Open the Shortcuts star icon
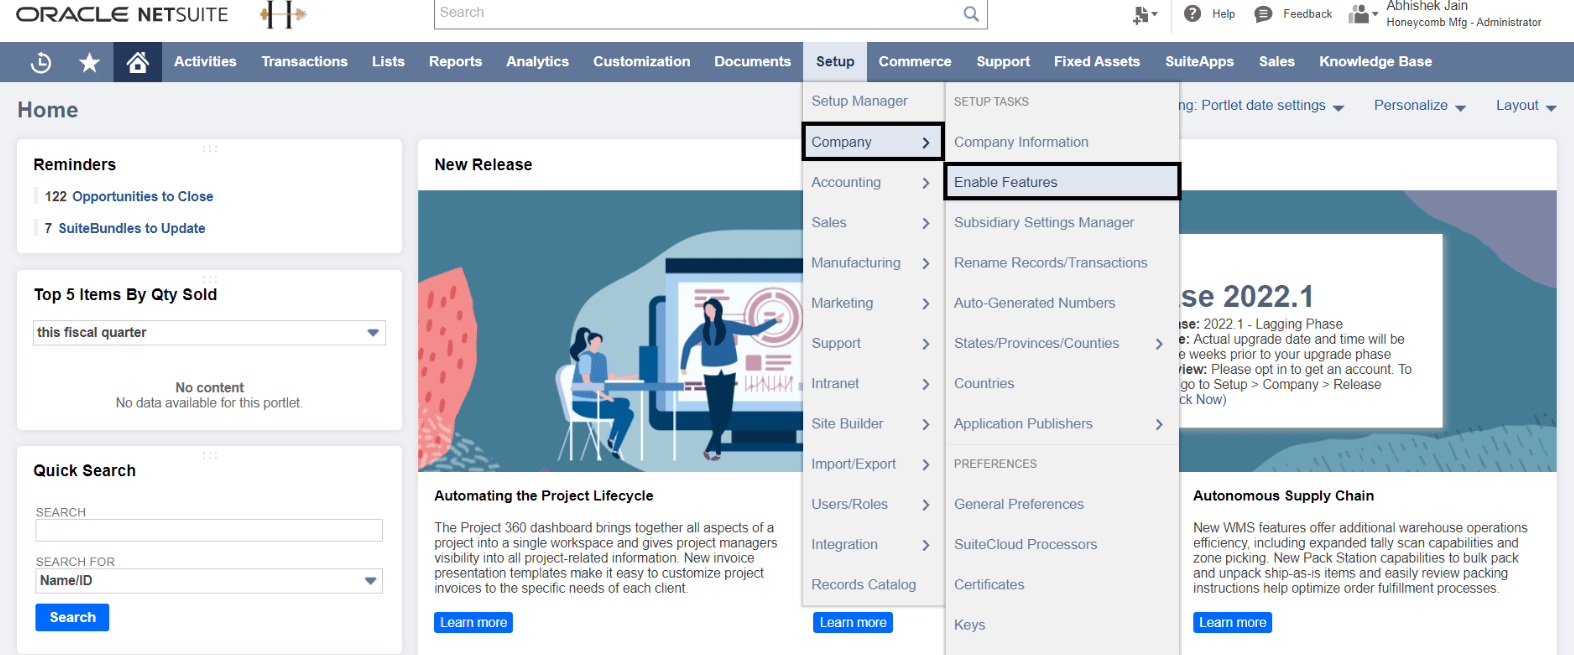 pos(89,62)
